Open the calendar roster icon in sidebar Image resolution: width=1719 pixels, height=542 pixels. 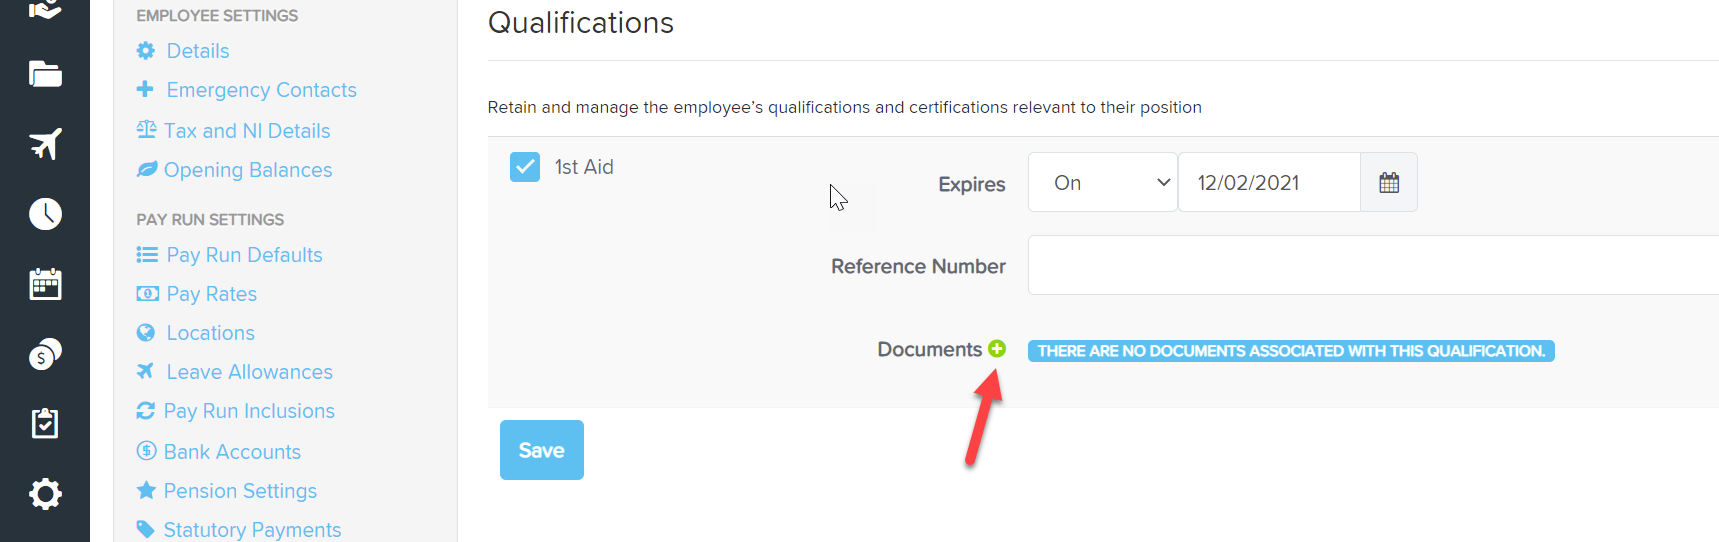(x=45, y=284)
